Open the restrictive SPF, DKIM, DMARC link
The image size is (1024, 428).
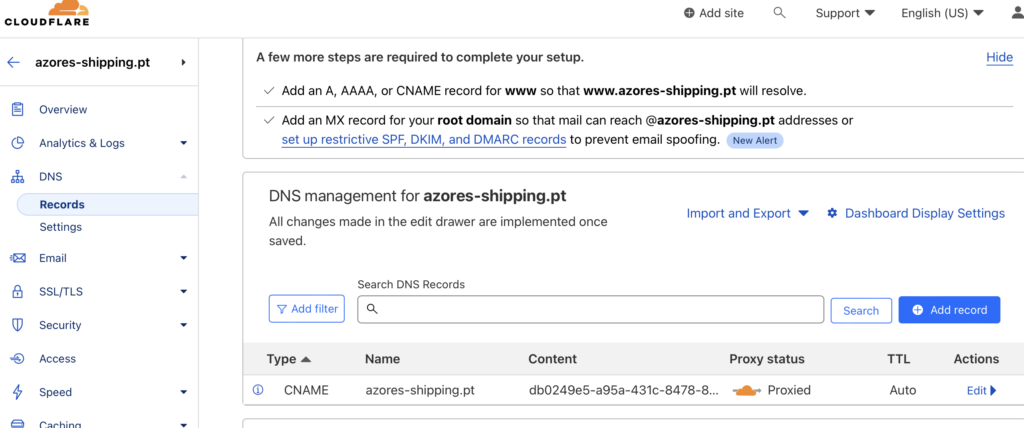pos(424,140)
